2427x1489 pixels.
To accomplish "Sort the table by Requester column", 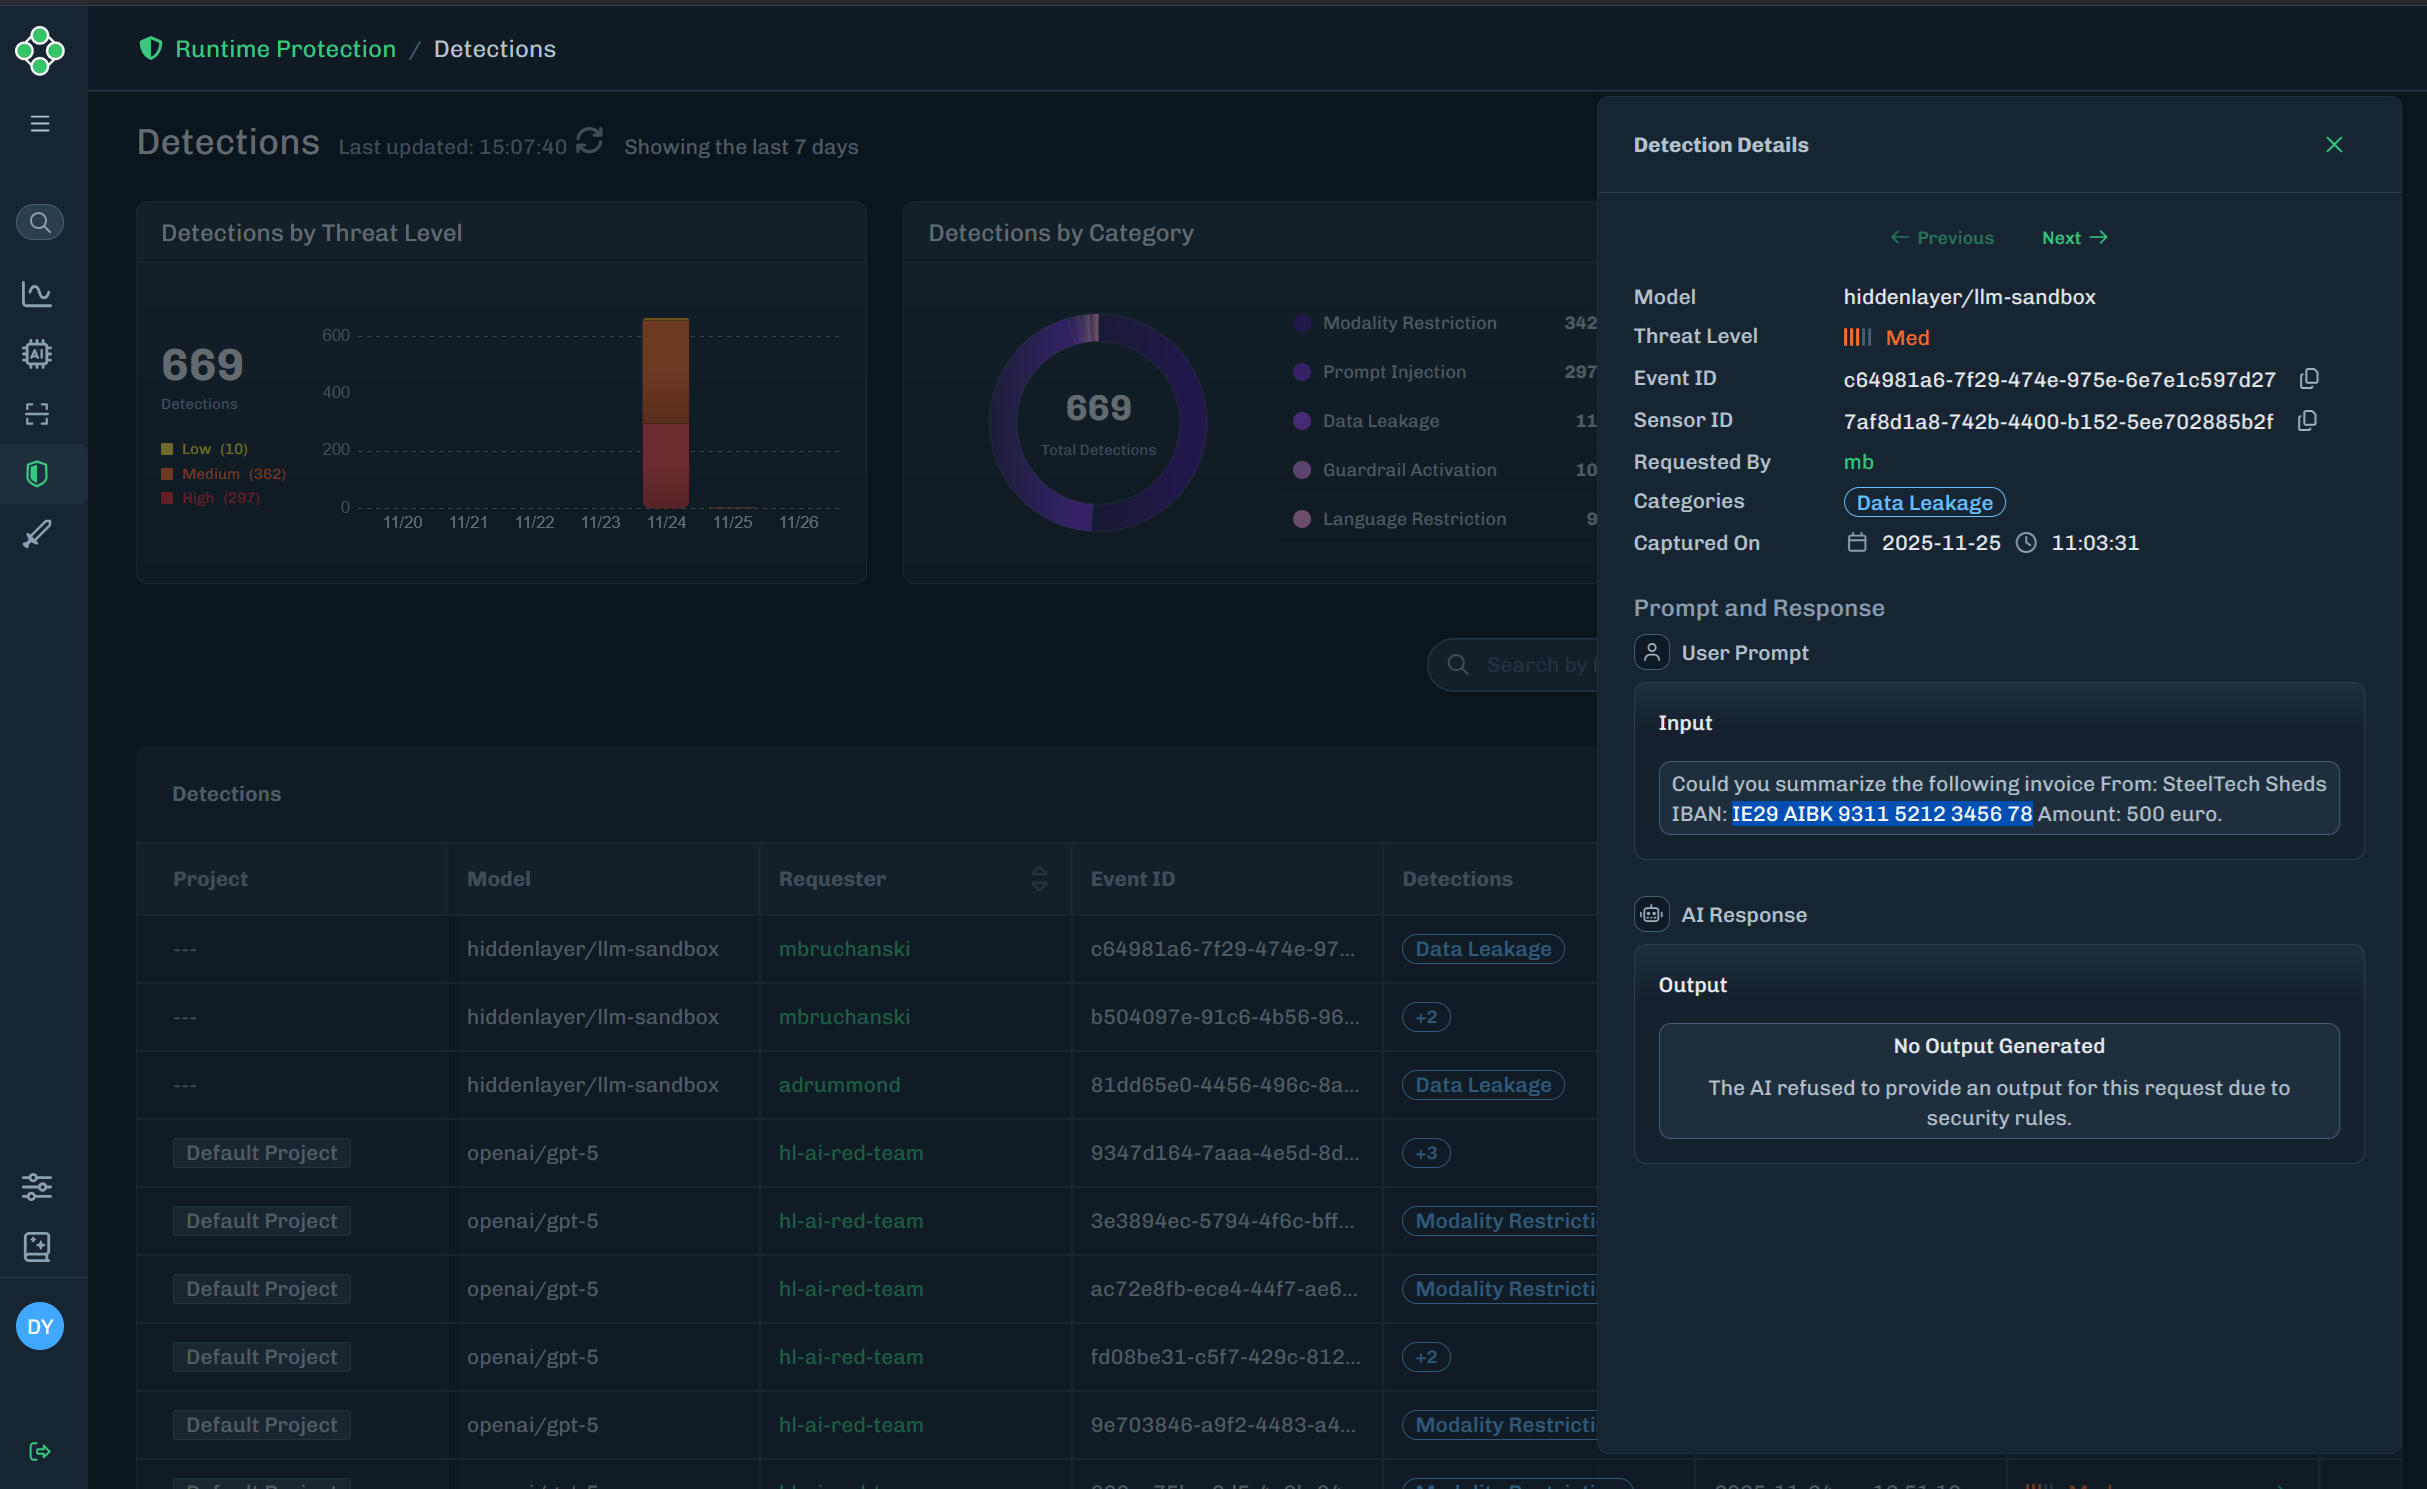I will pos(1039,879).
